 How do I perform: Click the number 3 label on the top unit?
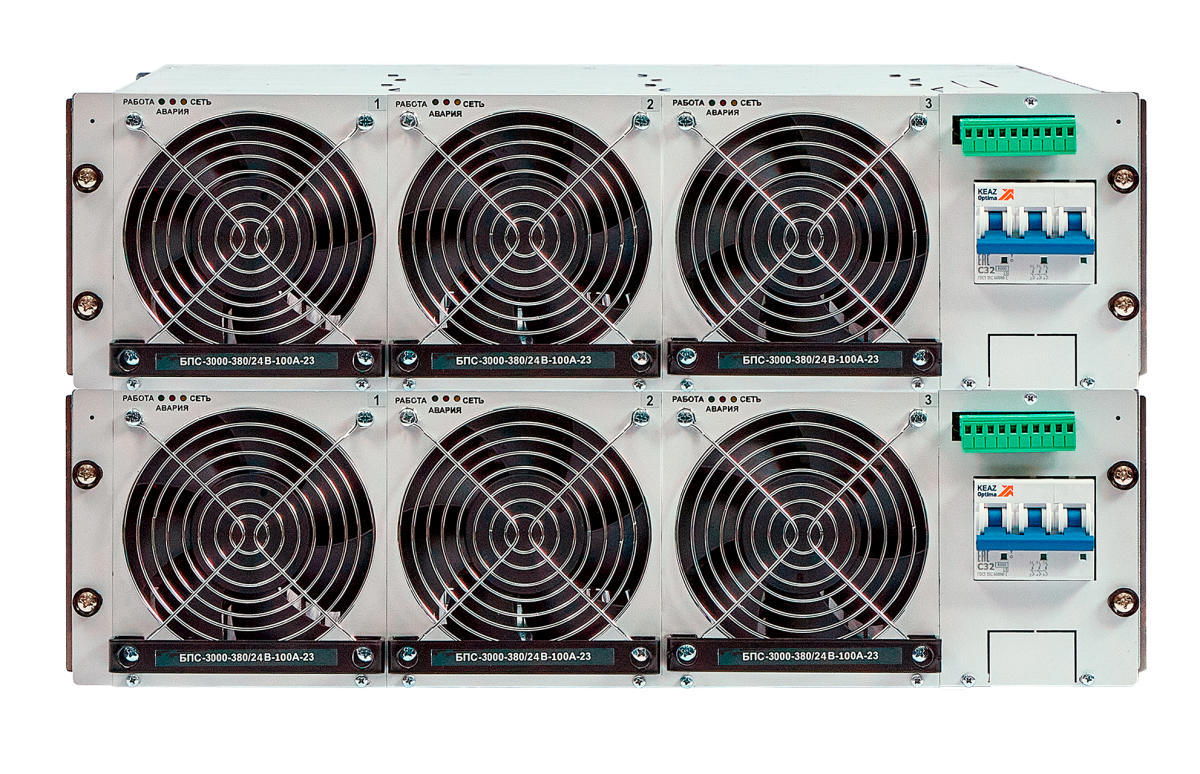click(928, 104)
